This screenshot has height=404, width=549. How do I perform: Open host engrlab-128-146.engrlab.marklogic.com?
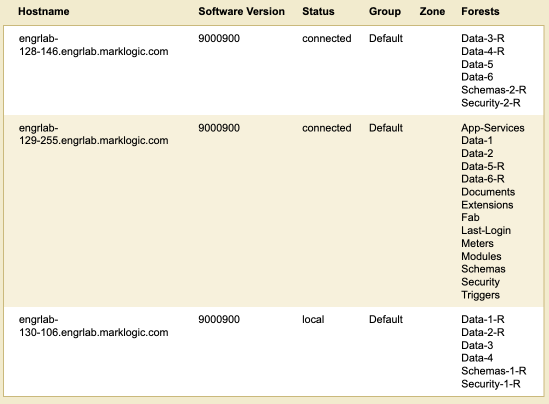click(93, 45)
